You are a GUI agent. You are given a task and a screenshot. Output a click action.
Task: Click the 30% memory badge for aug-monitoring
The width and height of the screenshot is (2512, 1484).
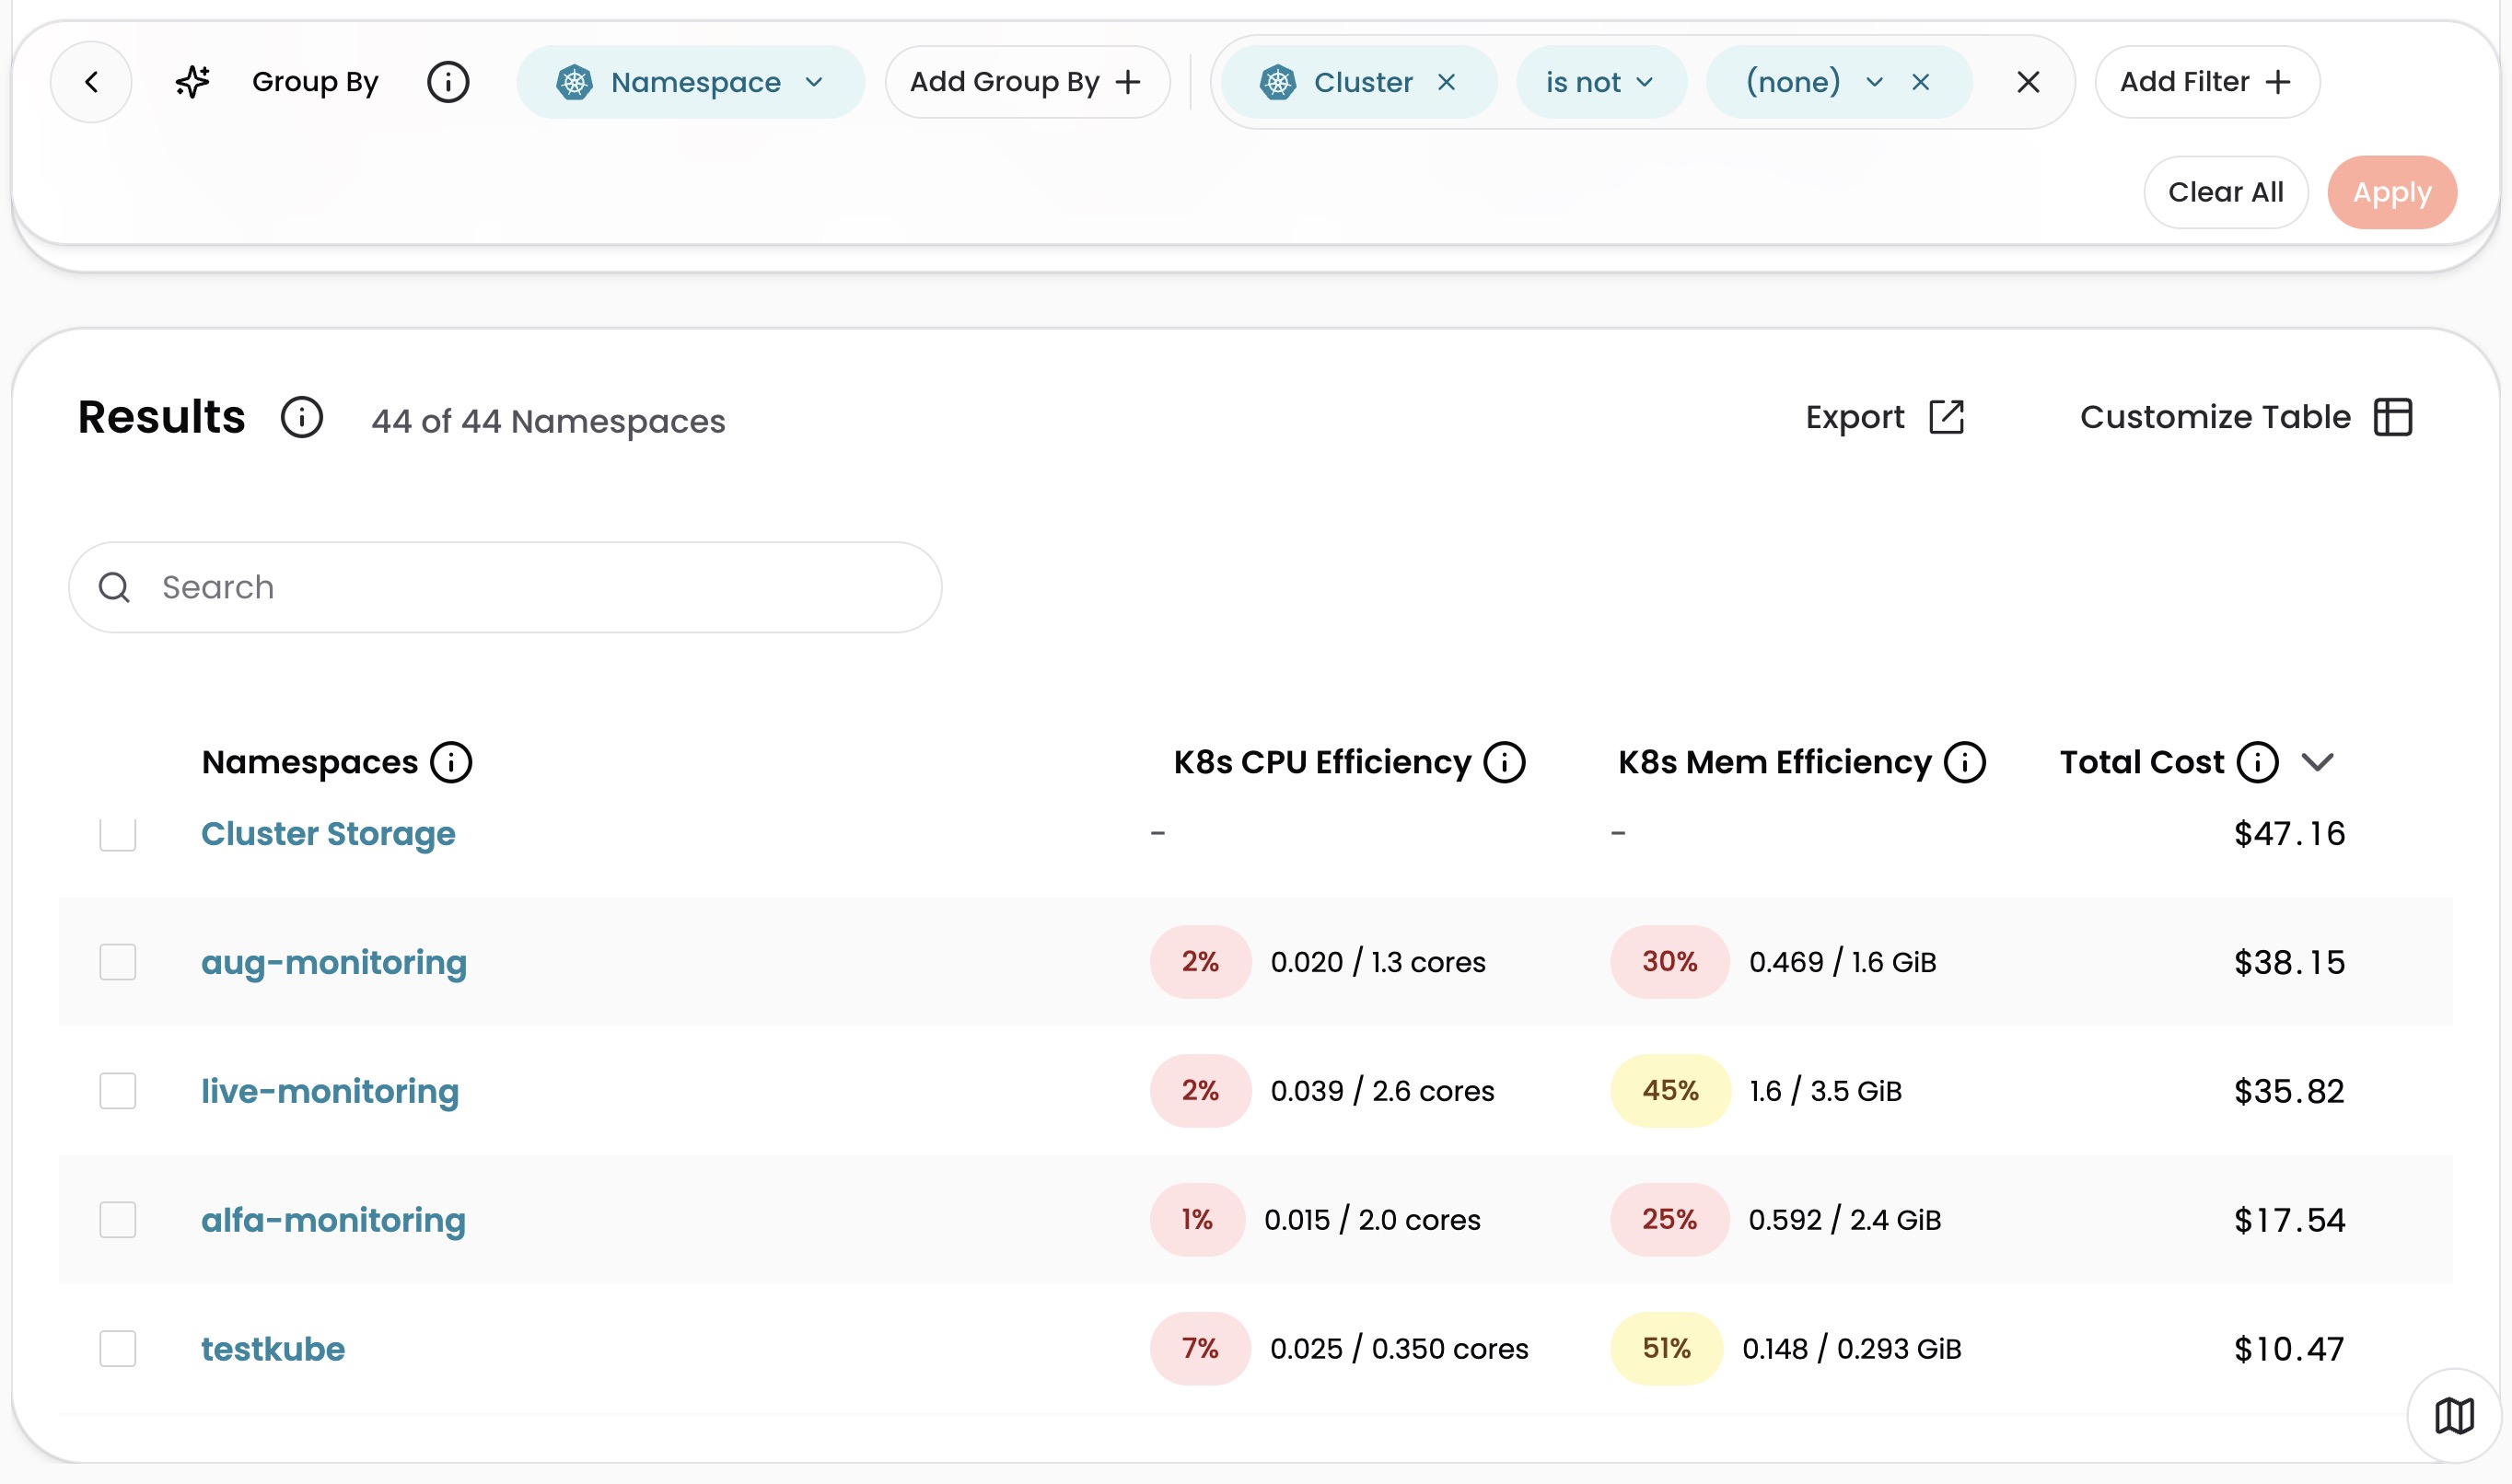point(1670,962)
